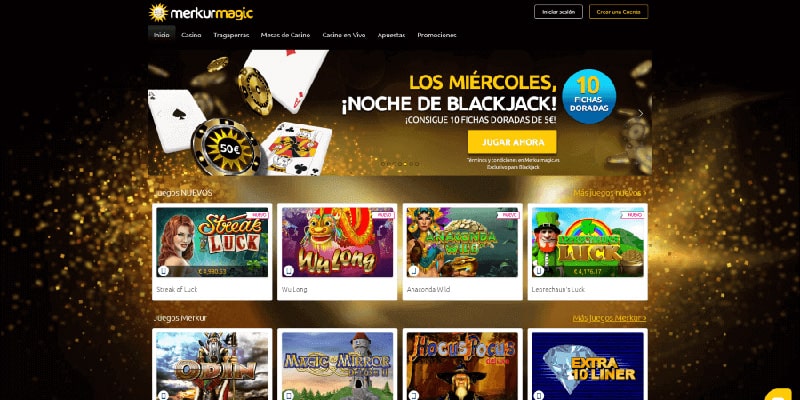Screen dimensions: 800x400
Task: Click the yellow Jugar Ahora button
Action: (512, 142)
